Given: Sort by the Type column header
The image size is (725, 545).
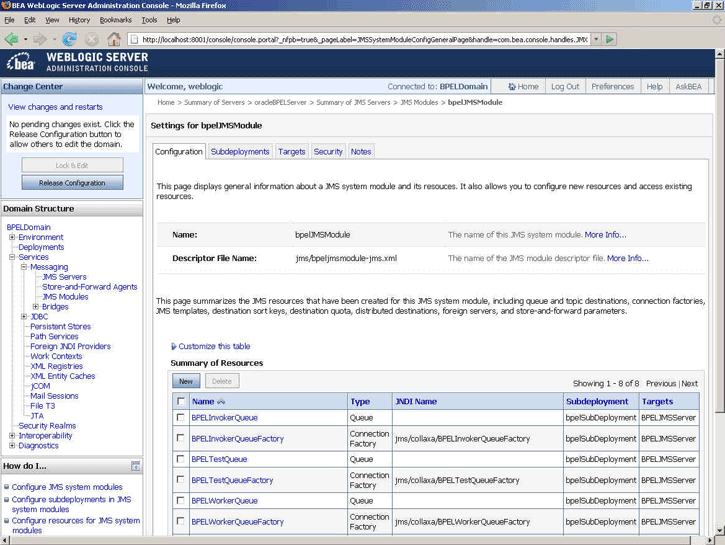Looking at the screenshot, I should pyautogui.click(x=360, y=402).
